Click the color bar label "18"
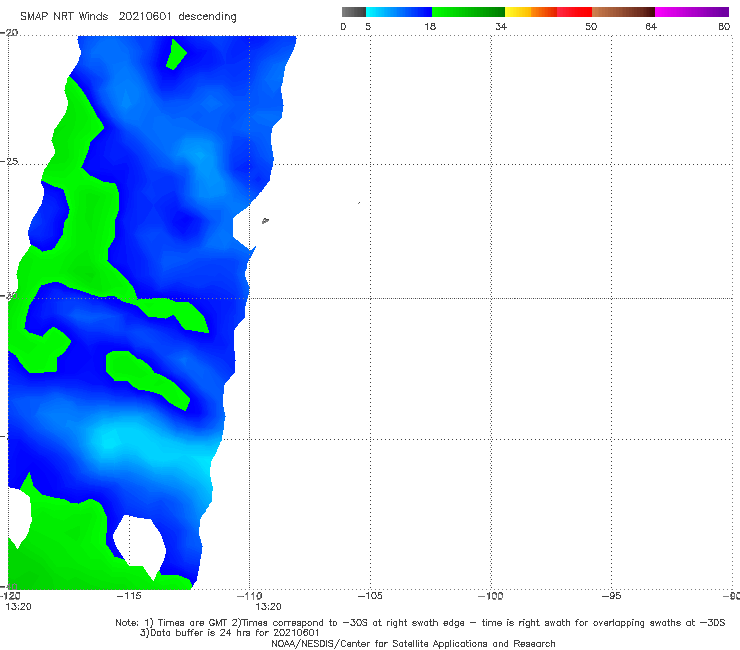This screenshot has height=650, width=740. [x=430, y=26]
